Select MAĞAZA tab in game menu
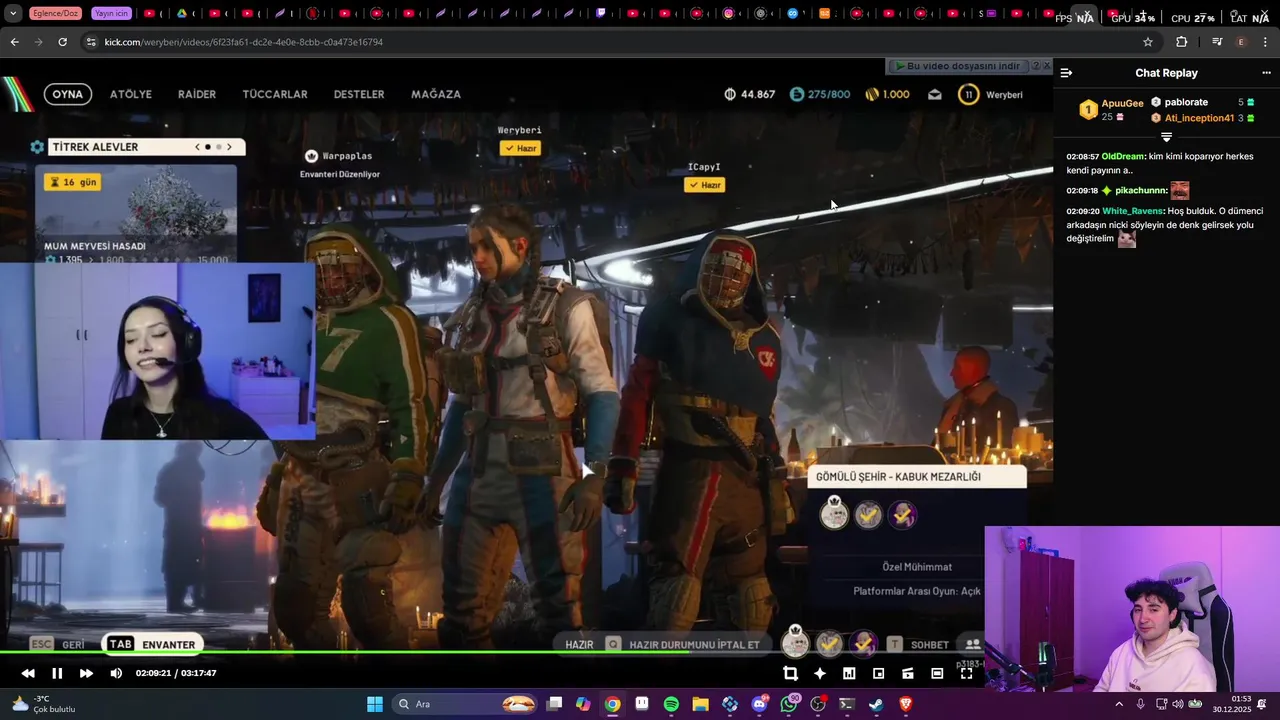This screenshot has height=720, width=1280. [x=436, y=94]
